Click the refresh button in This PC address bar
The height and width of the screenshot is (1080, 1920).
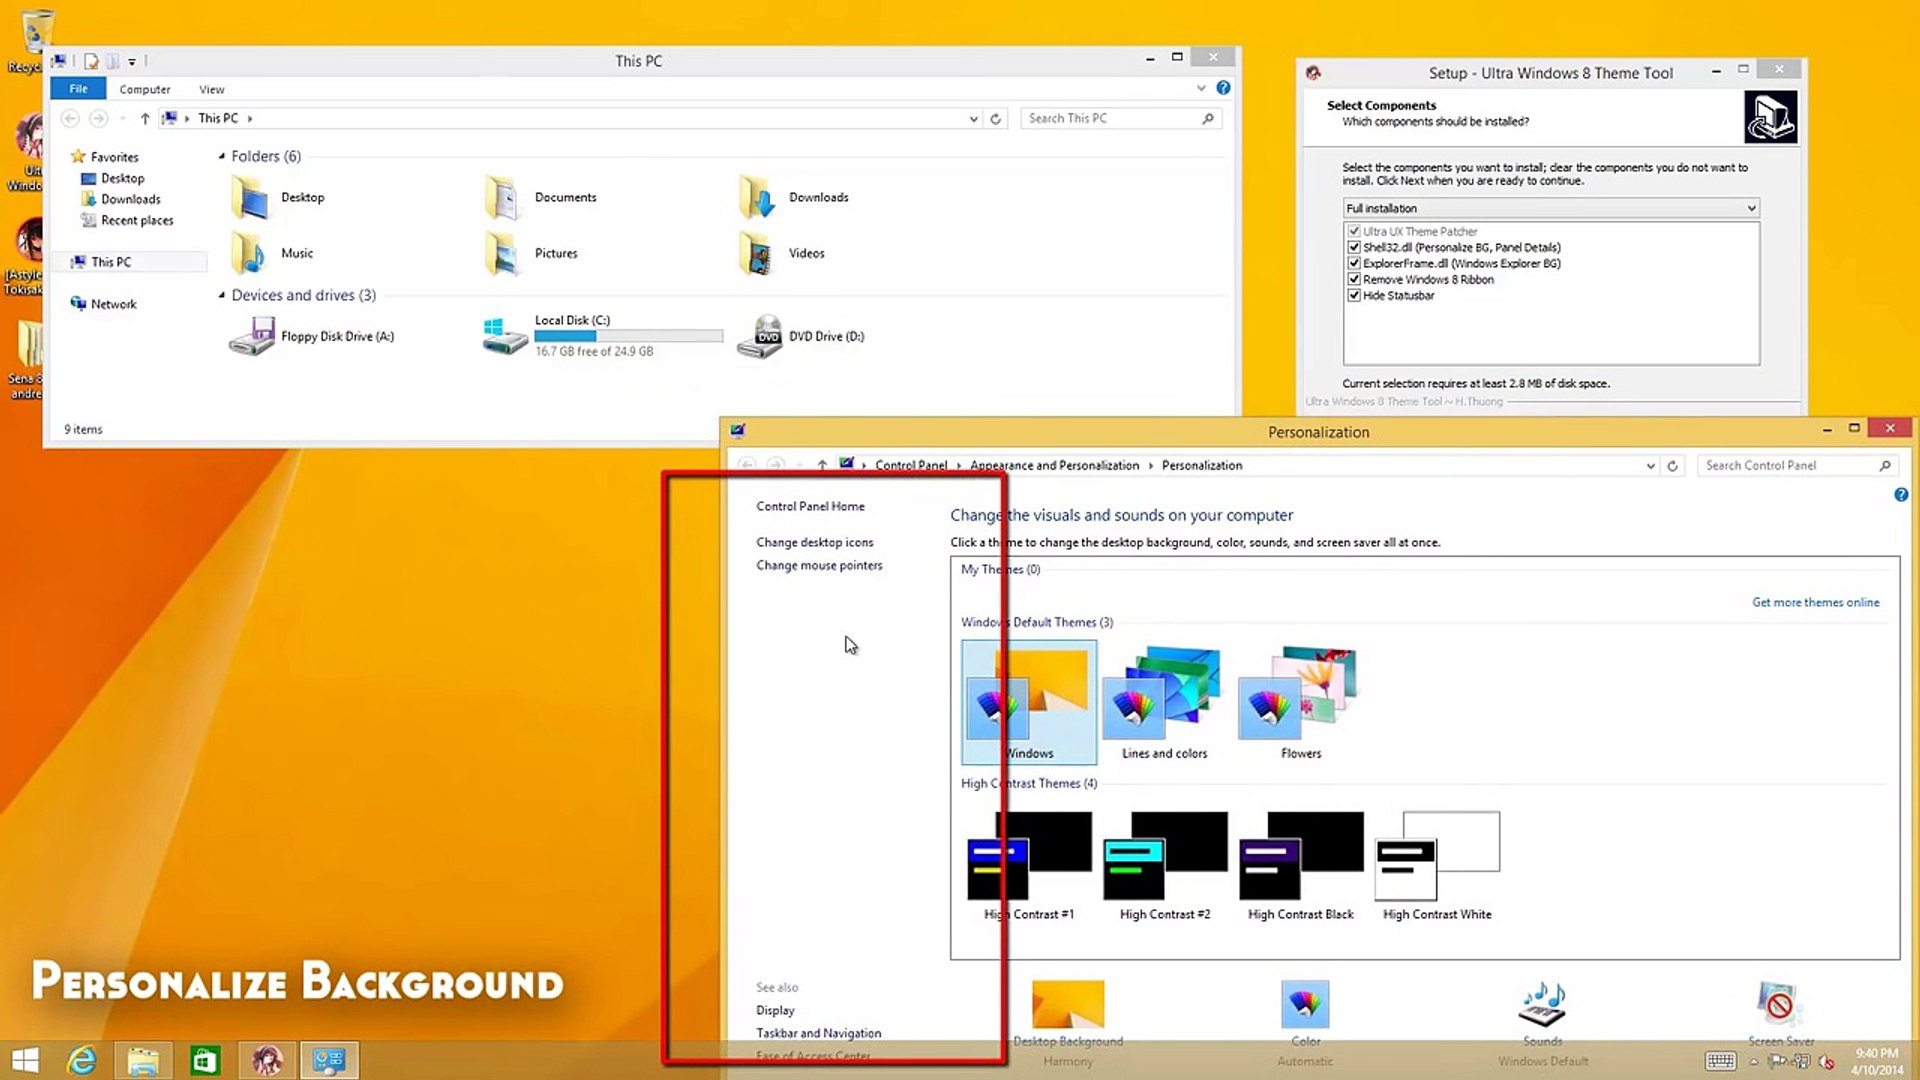coord(995,118)
